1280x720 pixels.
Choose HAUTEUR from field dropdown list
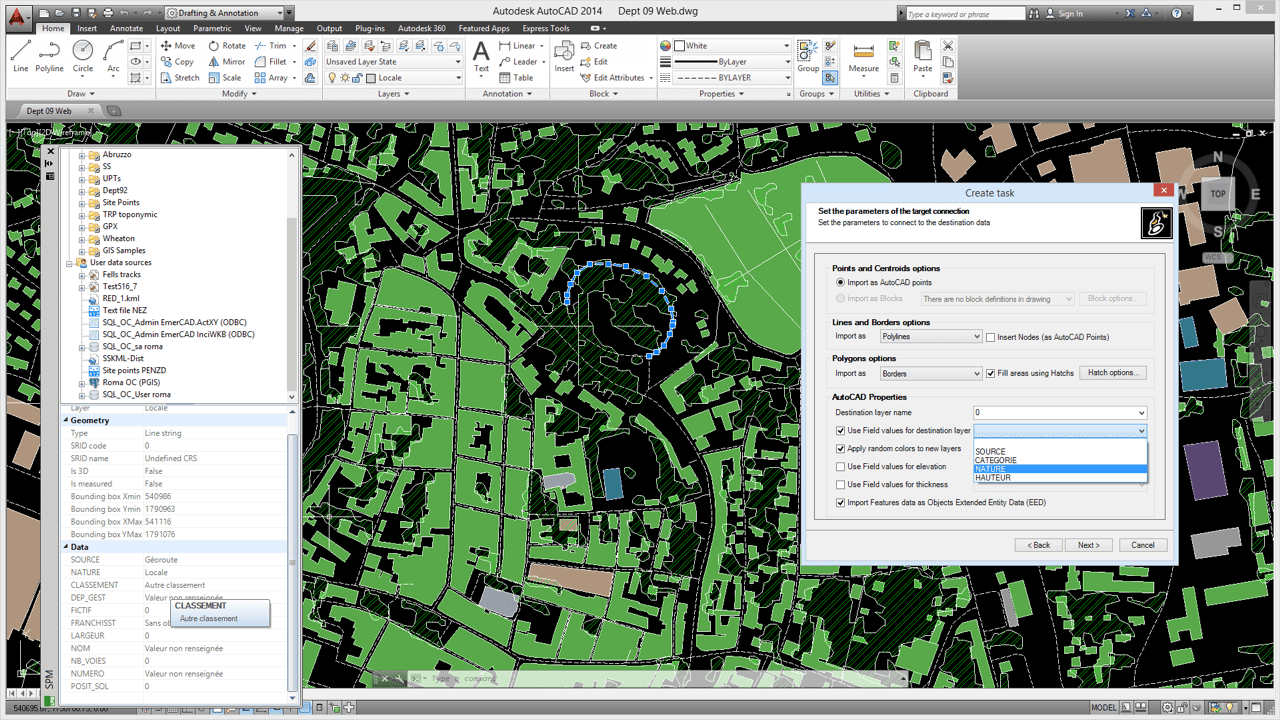[x=1060, y=478]
